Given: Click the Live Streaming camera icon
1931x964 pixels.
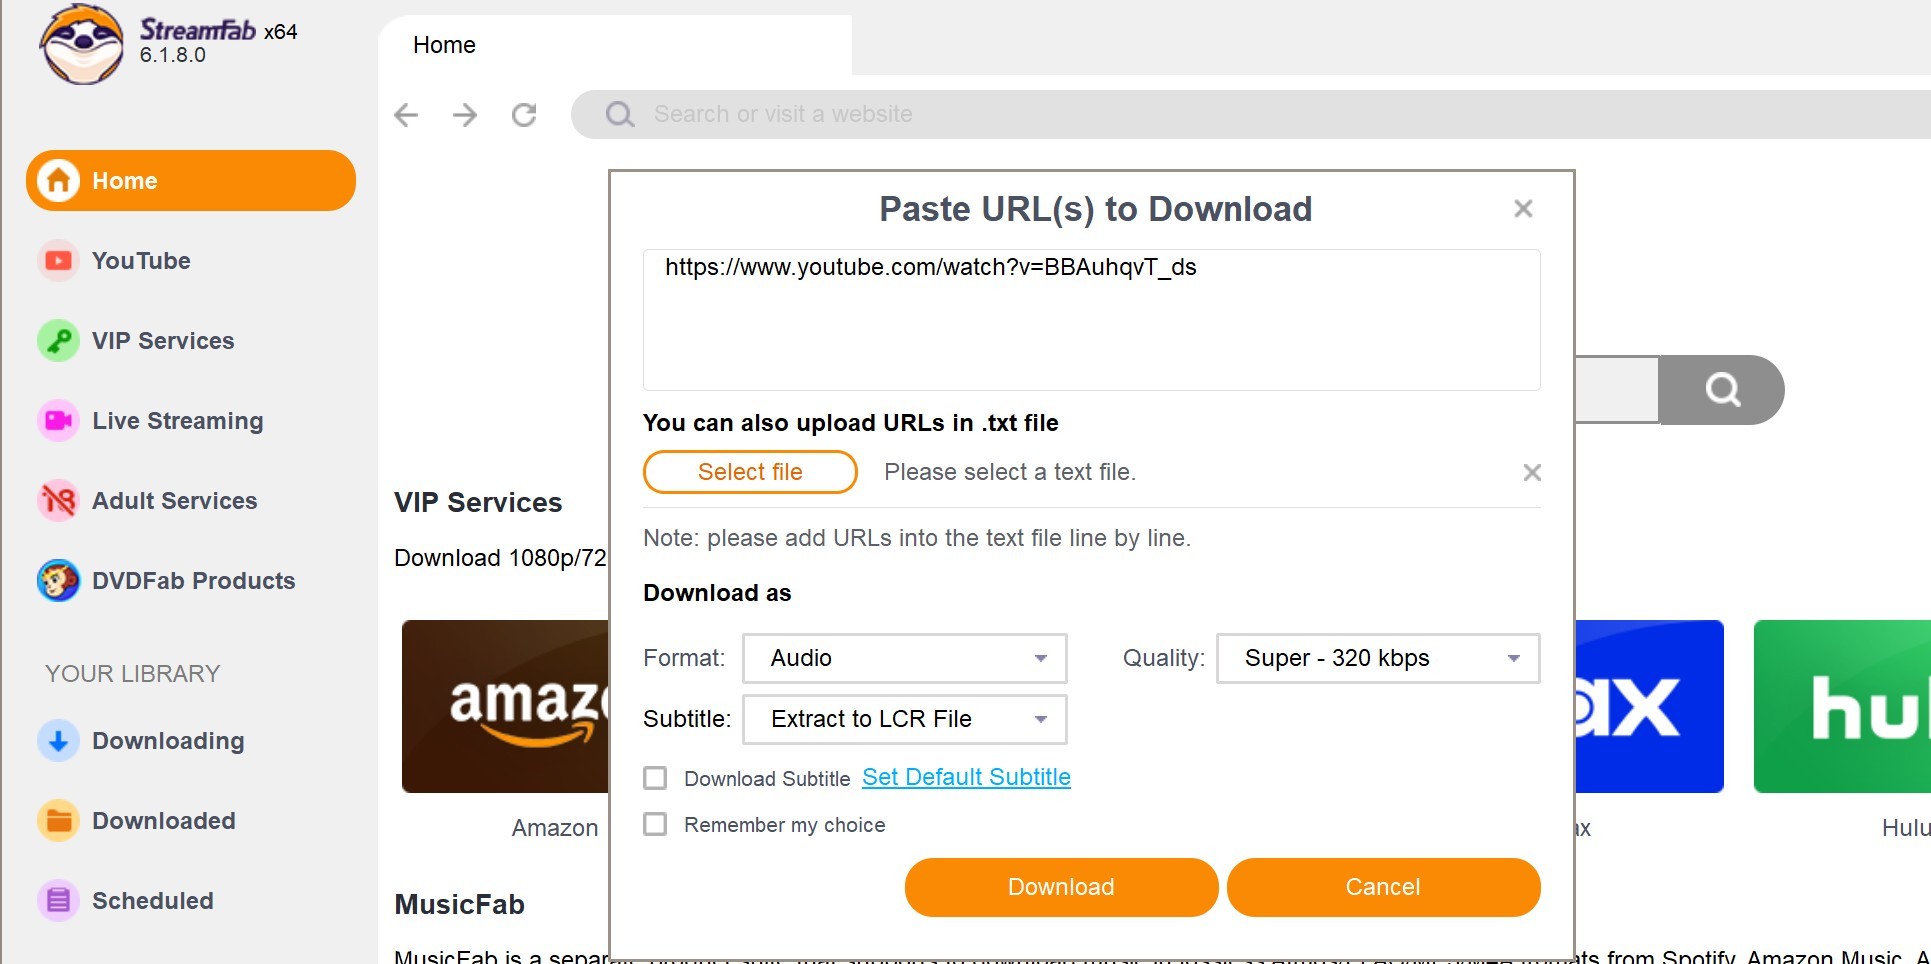Looking at the screenshot, I should 58,421.
